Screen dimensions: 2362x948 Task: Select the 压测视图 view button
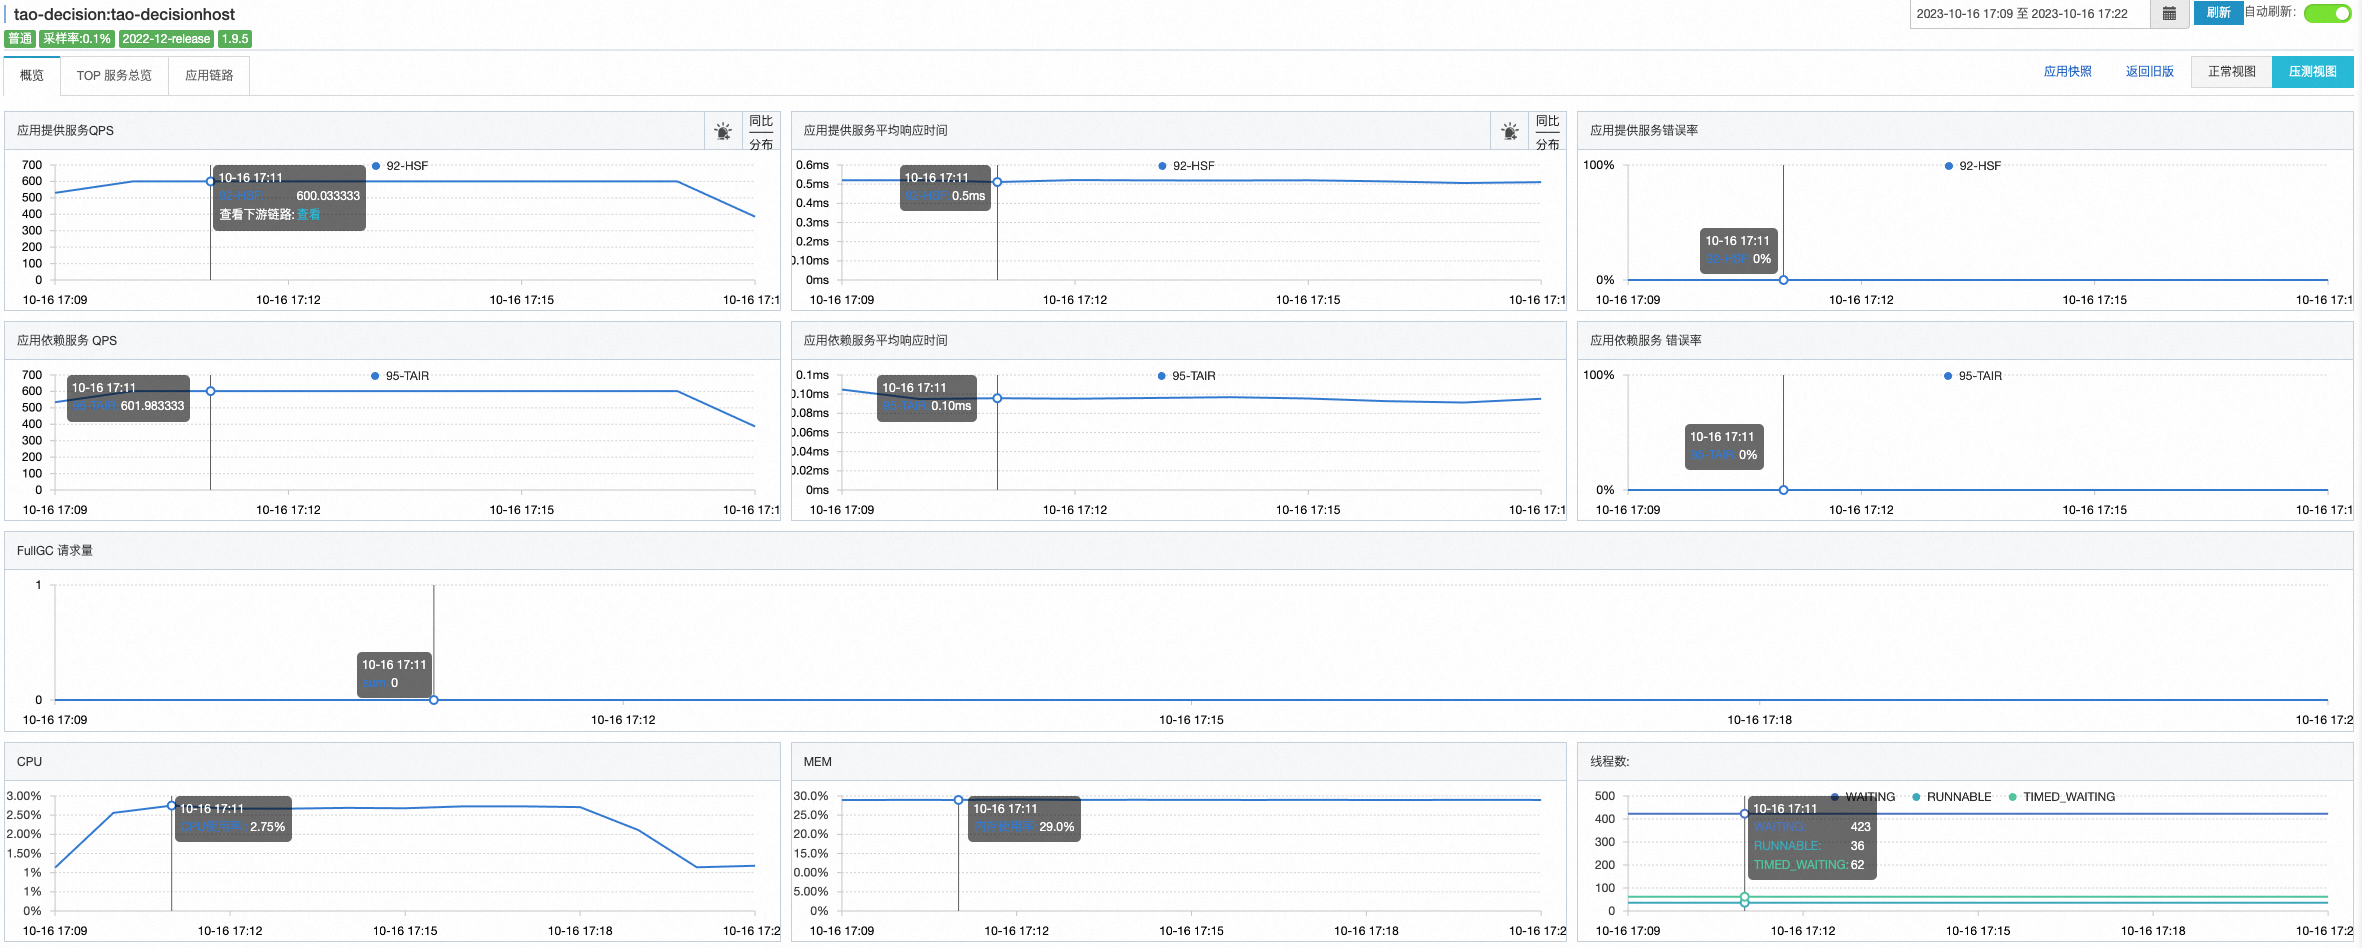click(2312, 72)
